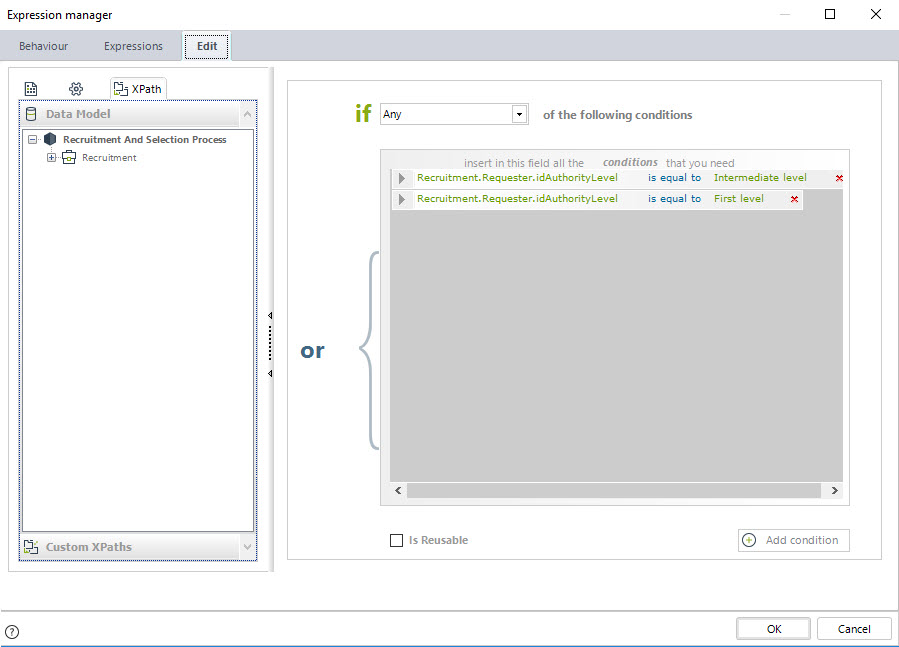Expand the Recruitment tree node
This screenshot has height=647, width=899.
point(52,158)
